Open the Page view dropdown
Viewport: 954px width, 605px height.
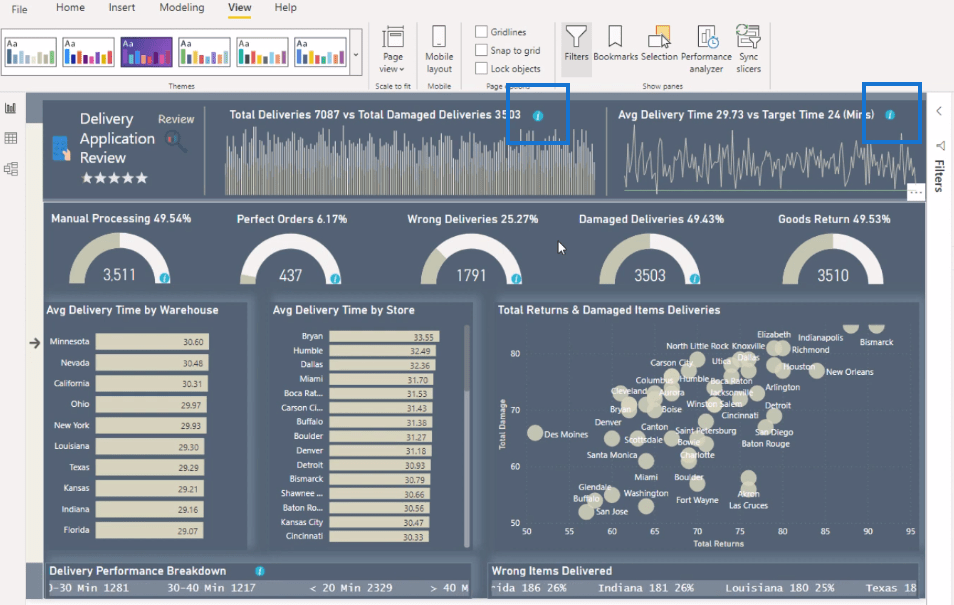(392, 50)
